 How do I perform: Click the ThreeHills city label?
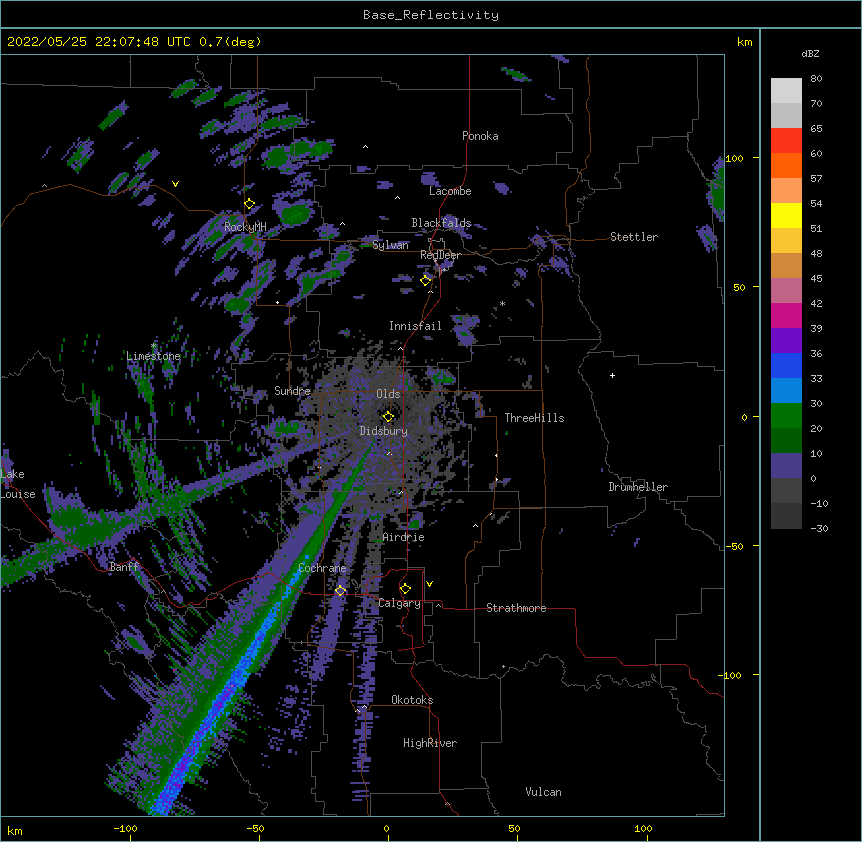pyautogui.click(x=534, y=418)
